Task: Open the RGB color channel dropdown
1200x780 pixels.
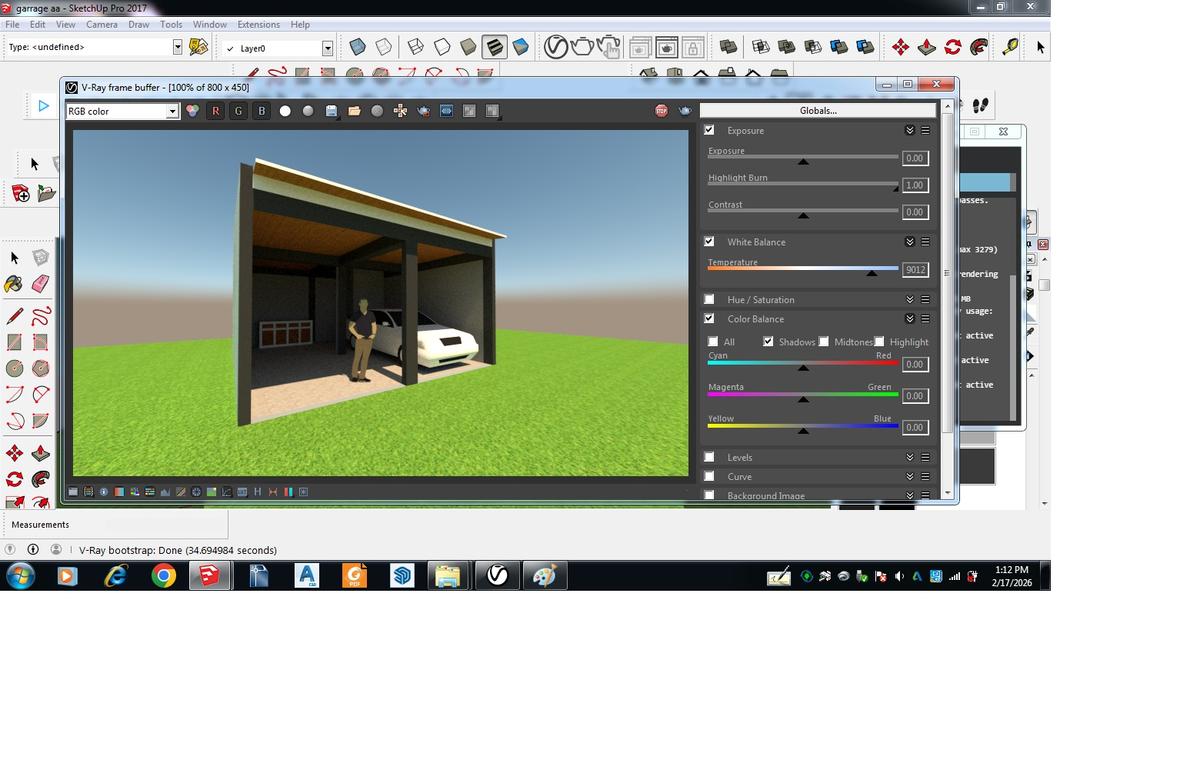Action: pos(172,111)
